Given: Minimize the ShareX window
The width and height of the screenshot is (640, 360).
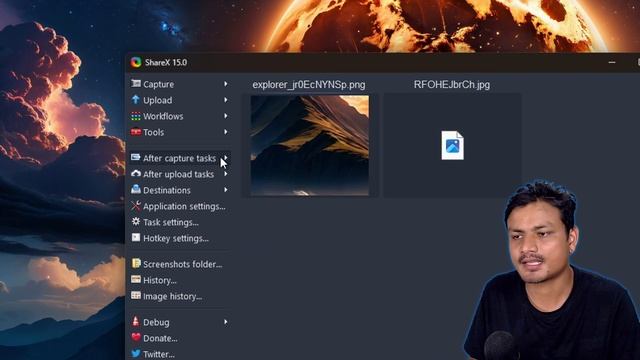Looking at the screenshot, I should click(611, 62).
